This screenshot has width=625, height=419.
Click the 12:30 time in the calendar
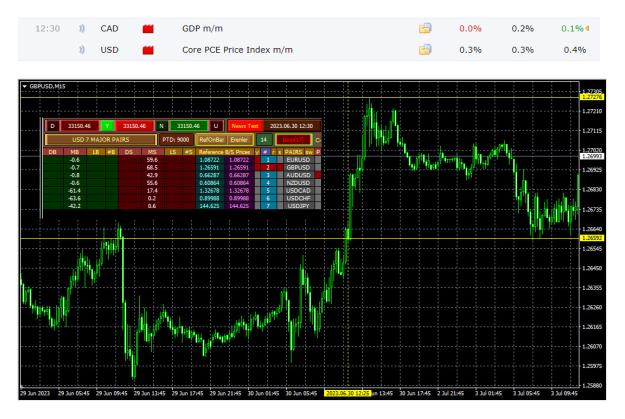(x=47, y=29)
